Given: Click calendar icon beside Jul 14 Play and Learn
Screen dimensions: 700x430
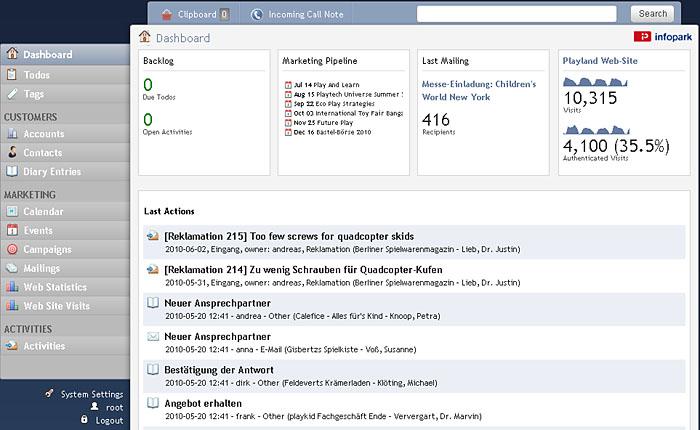Looking at the screenshot, I should [288, 85].
